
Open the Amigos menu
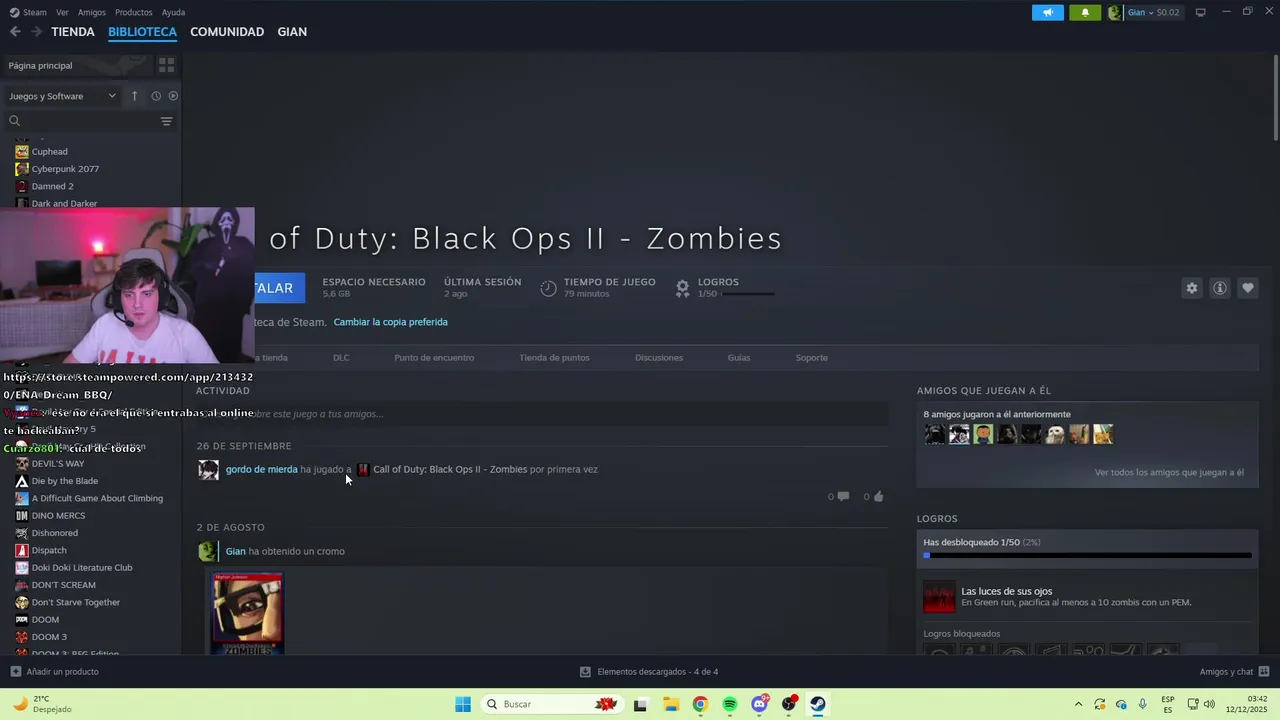pyautogui.click(x=92, y=12)
